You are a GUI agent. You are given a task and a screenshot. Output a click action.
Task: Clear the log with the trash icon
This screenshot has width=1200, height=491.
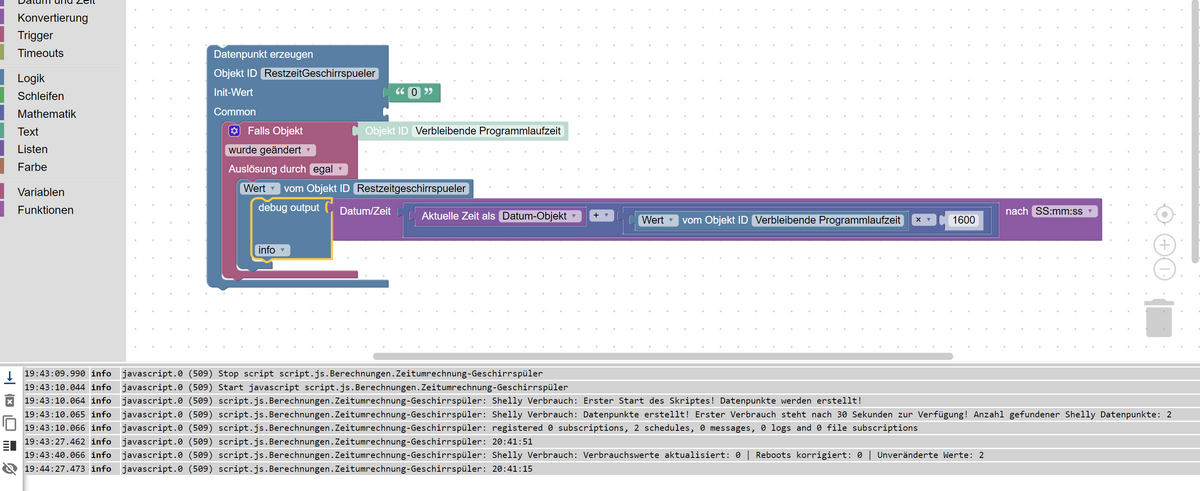(9, 400)
